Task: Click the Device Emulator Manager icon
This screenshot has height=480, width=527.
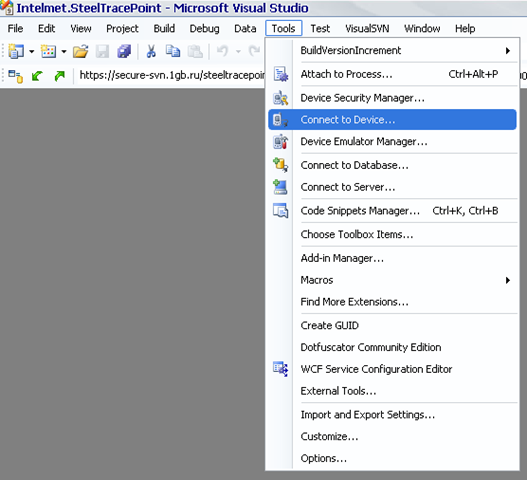Action: coord(281,142)
